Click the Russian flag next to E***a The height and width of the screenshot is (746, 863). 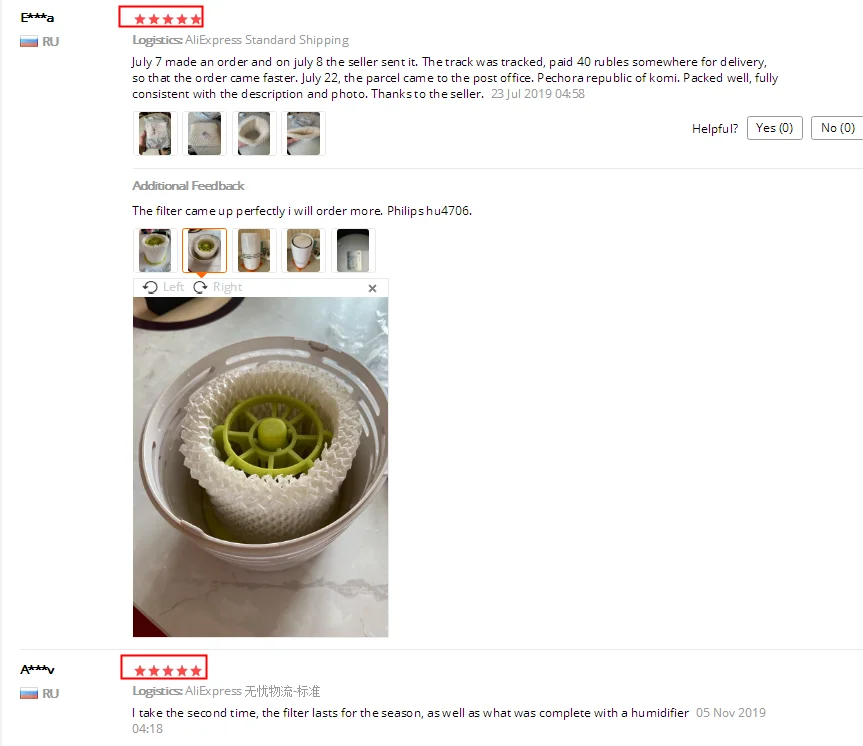29,41
